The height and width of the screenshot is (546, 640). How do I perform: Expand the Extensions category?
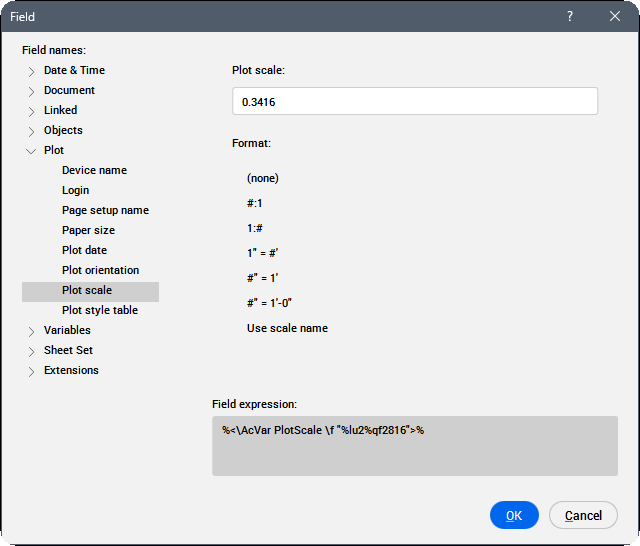click(x=32, y=371)
